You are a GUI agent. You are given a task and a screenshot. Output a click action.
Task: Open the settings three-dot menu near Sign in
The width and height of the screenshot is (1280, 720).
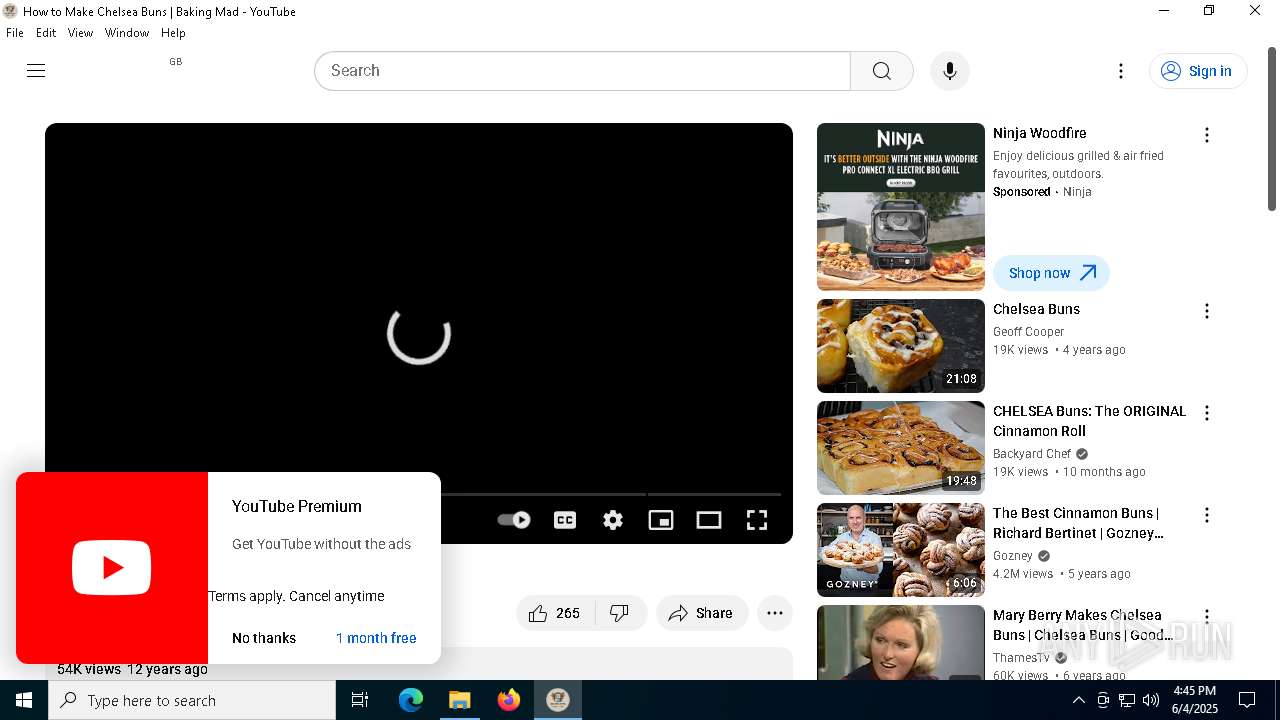click(1121, 71)
